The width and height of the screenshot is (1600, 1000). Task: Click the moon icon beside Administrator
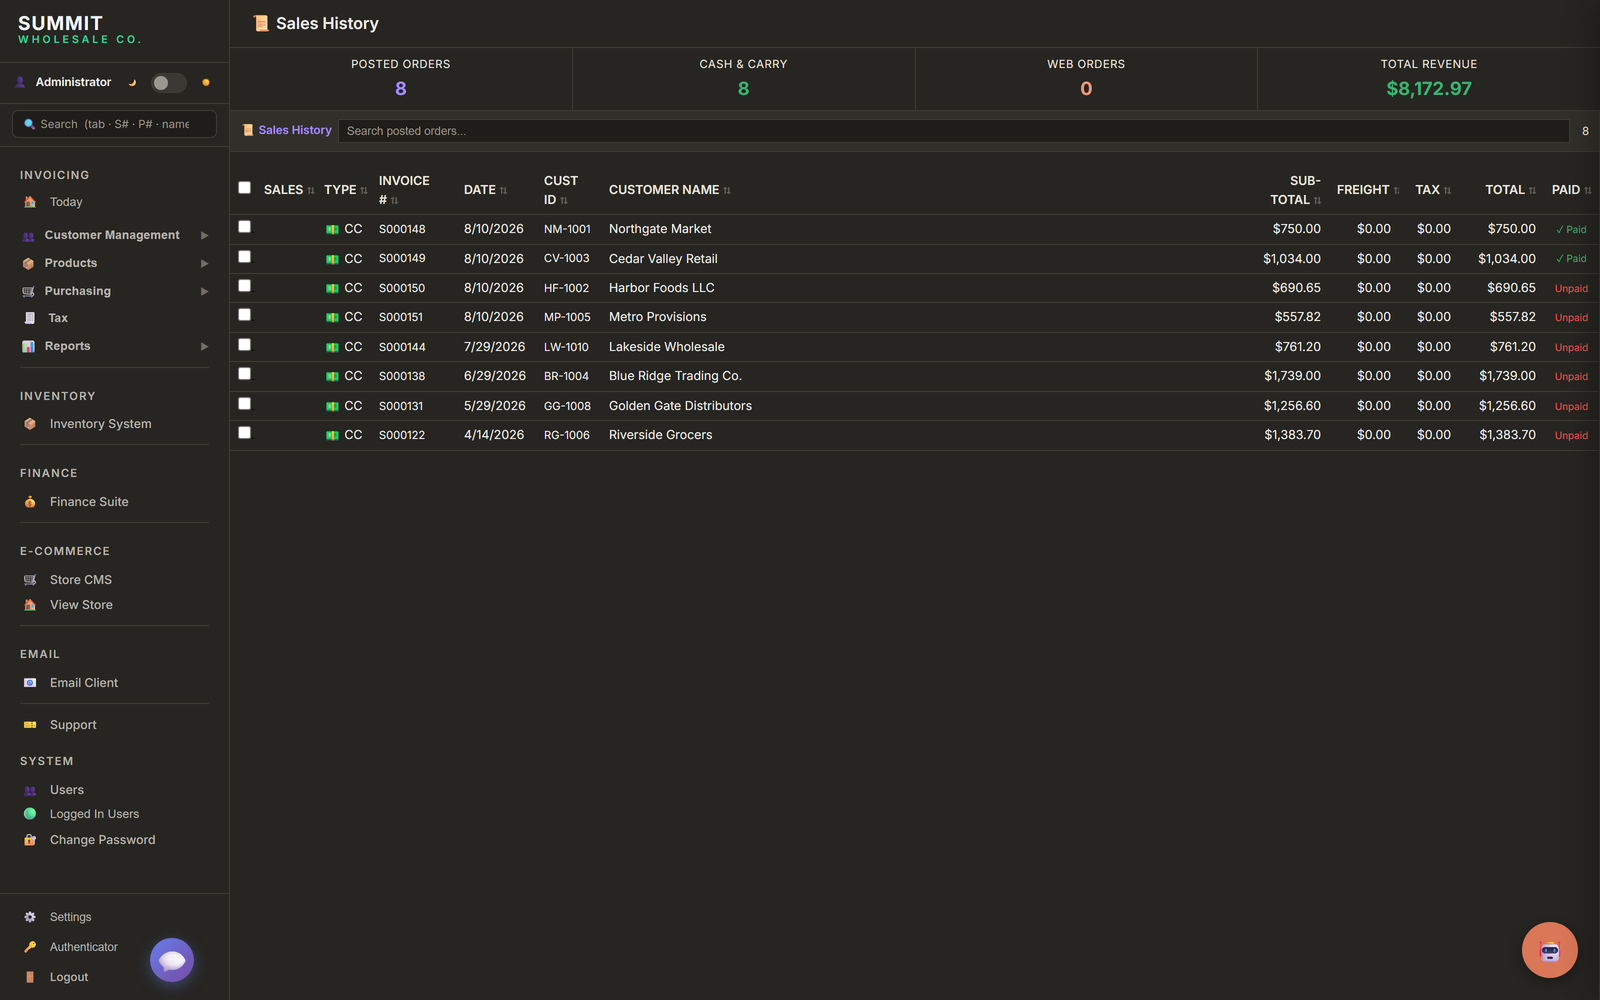132,83
